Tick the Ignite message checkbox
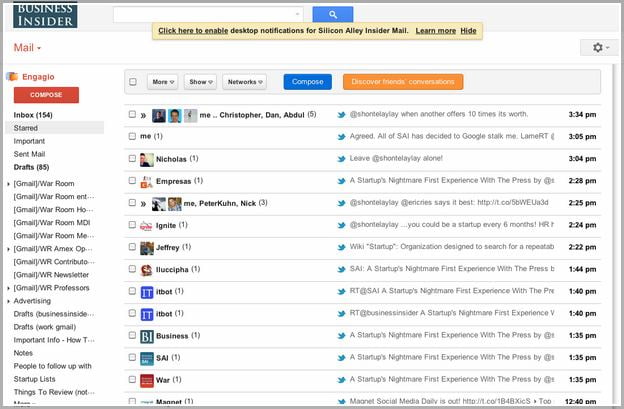 click(x=132, y=224)
